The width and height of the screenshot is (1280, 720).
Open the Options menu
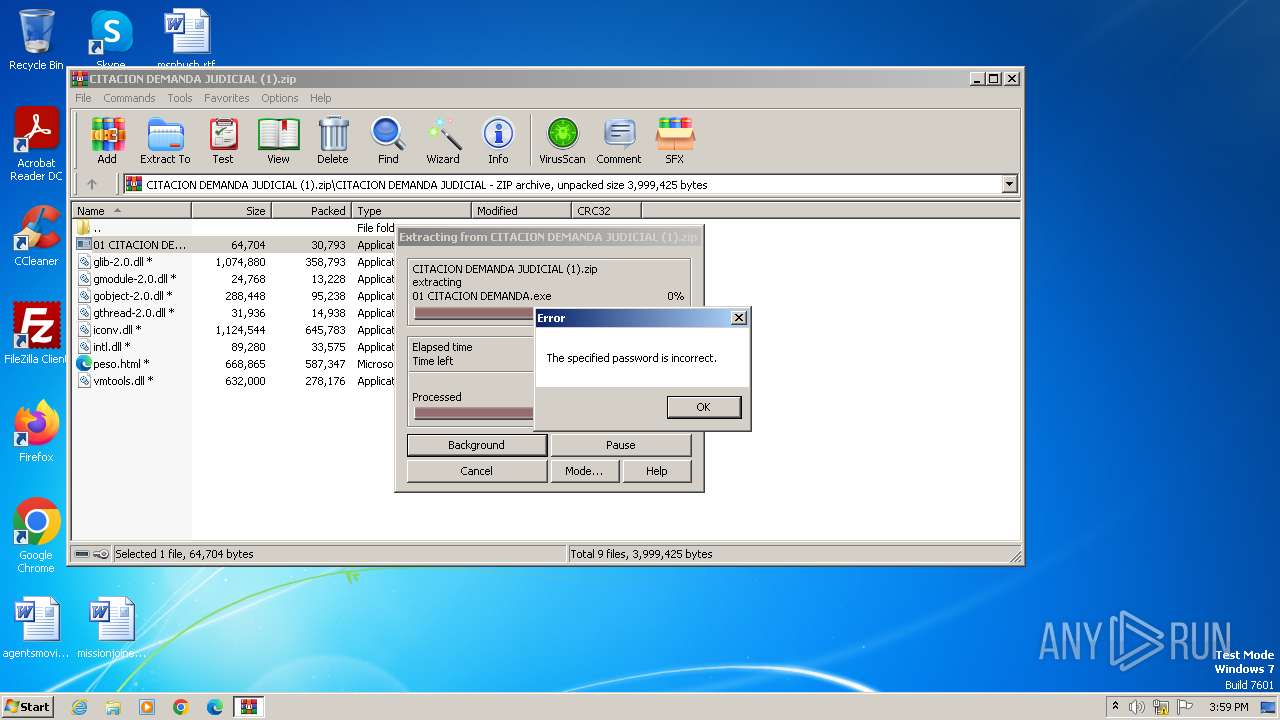click(x=280, y=98)
